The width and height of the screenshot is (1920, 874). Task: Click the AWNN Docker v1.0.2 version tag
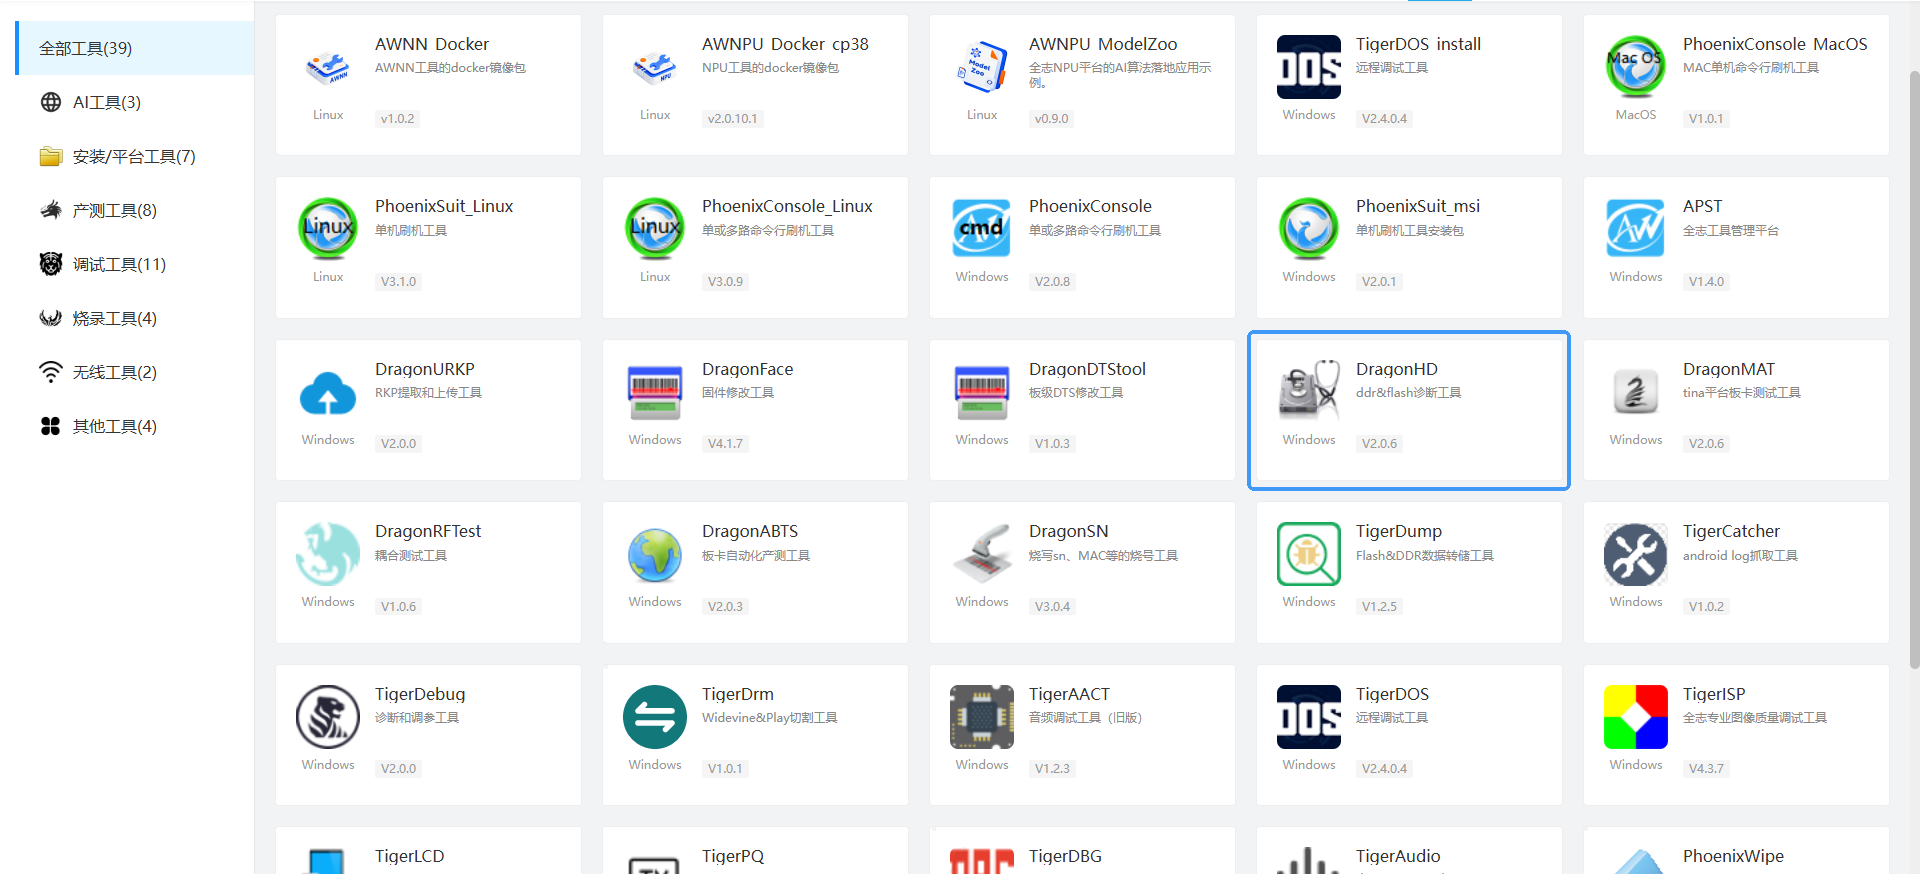397,119
